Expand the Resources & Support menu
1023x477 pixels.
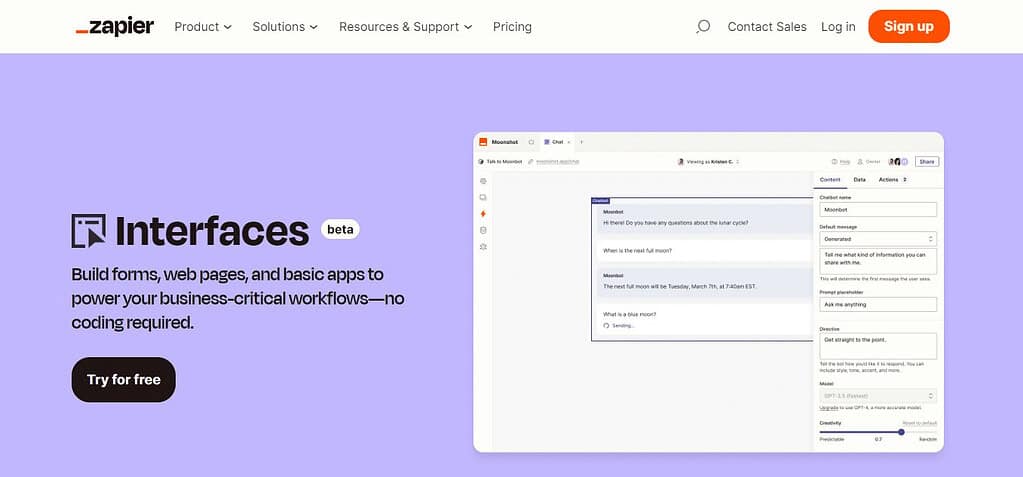(406, 27)
